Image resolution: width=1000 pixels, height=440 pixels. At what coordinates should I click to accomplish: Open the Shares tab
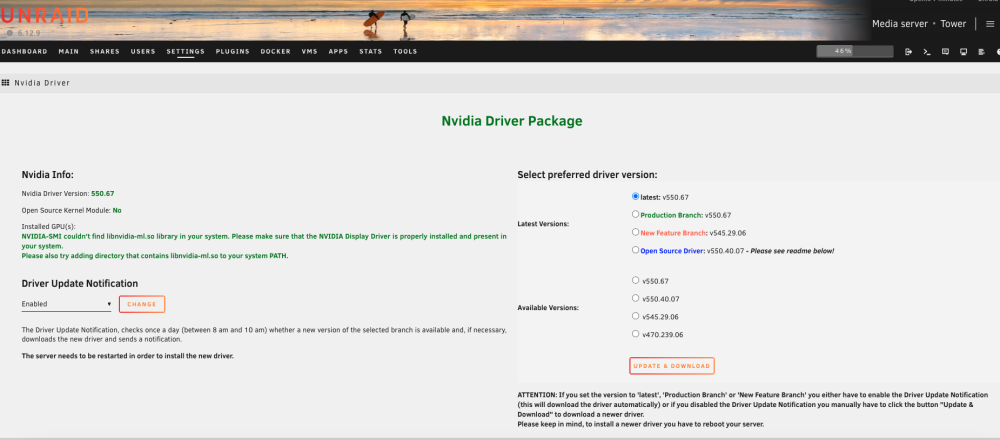click(x=105, y=52)
